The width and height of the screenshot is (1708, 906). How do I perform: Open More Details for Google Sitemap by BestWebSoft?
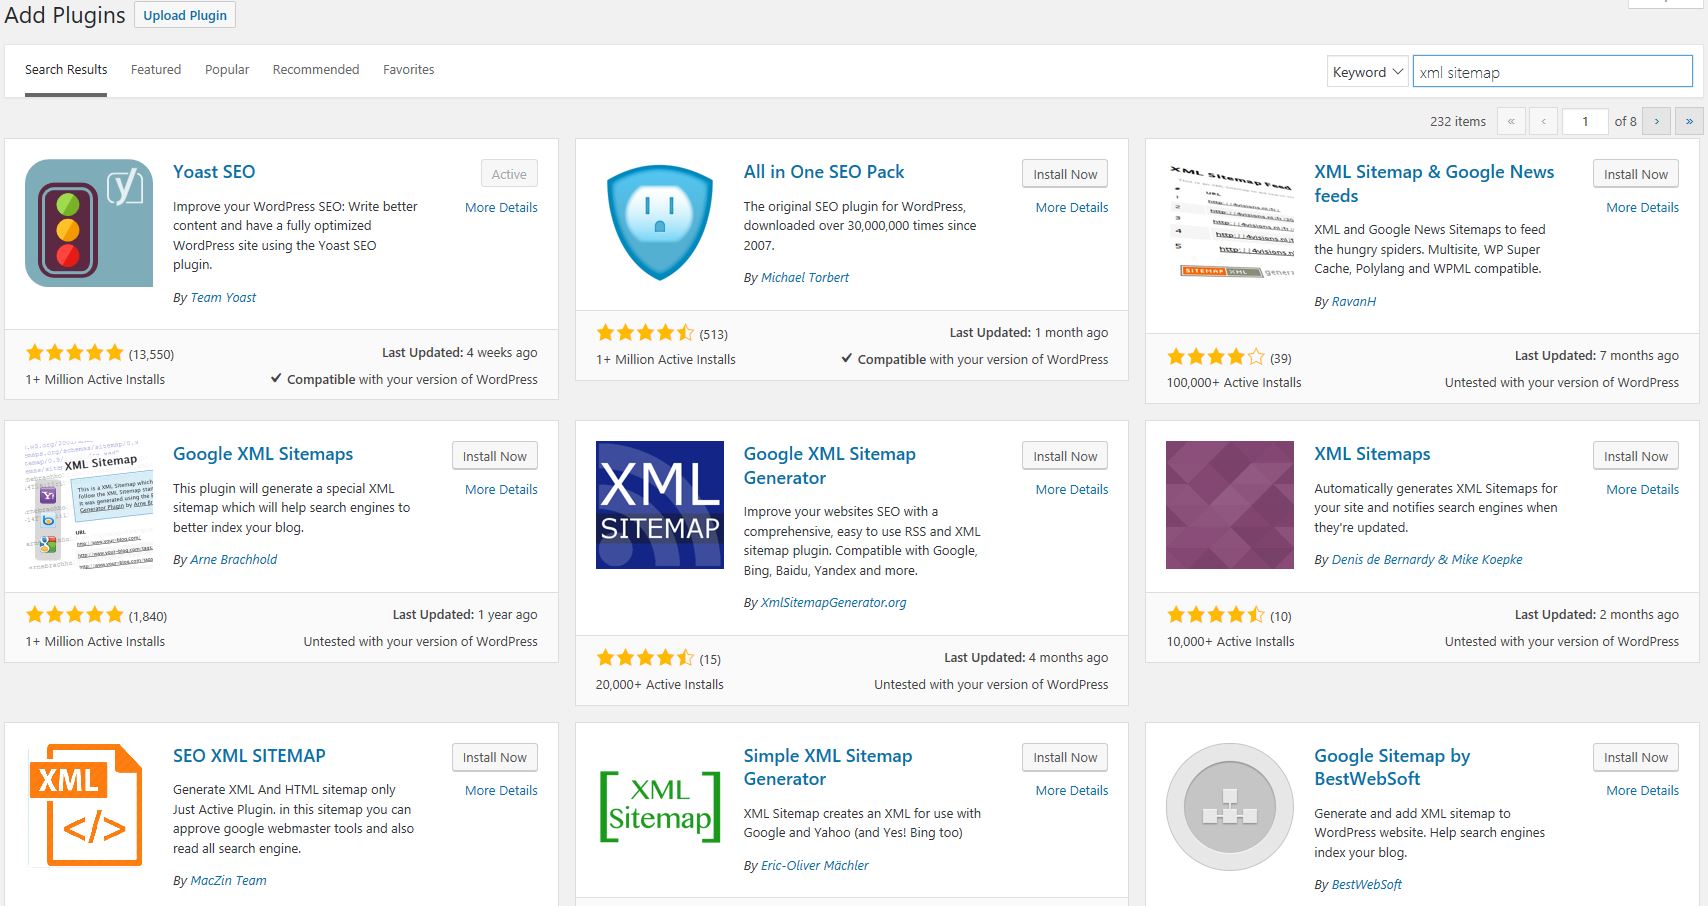(x=1642, y=790)
